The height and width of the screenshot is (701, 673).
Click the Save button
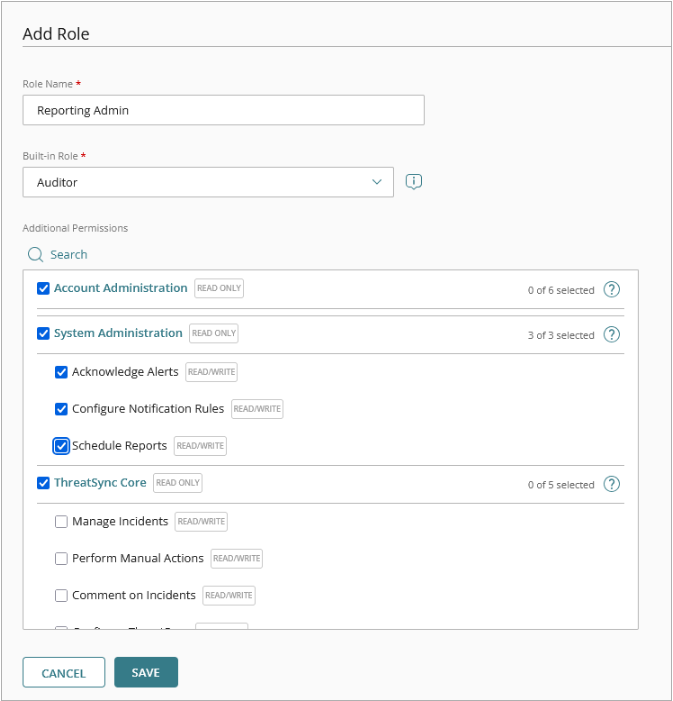[146, 673]
